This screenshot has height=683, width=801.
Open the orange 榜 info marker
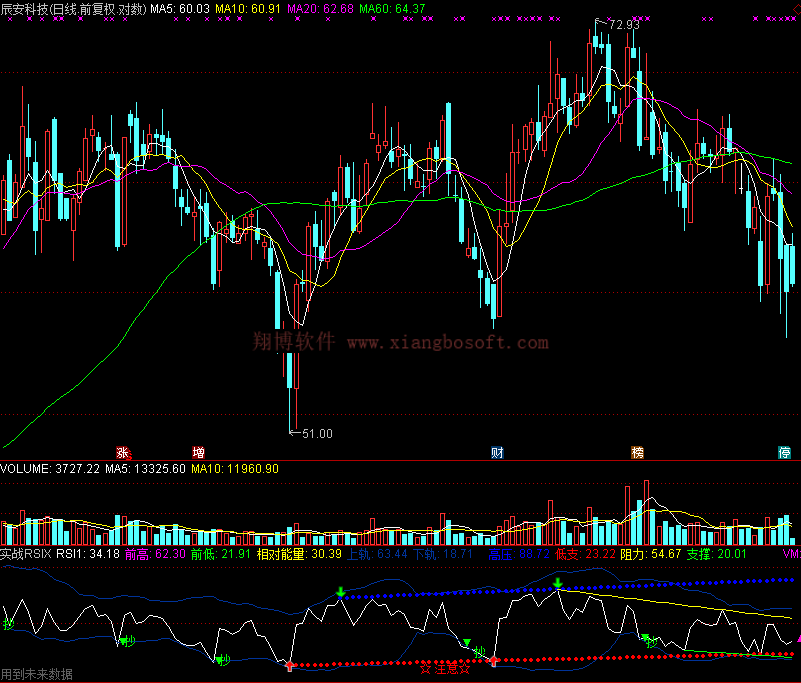tap(637, 452)
